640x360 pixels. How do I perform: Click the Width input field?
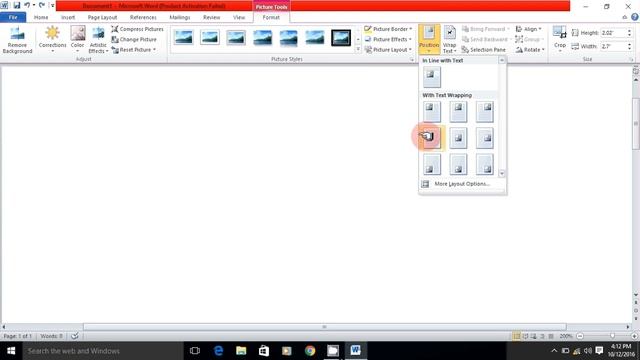coord(613,46)
